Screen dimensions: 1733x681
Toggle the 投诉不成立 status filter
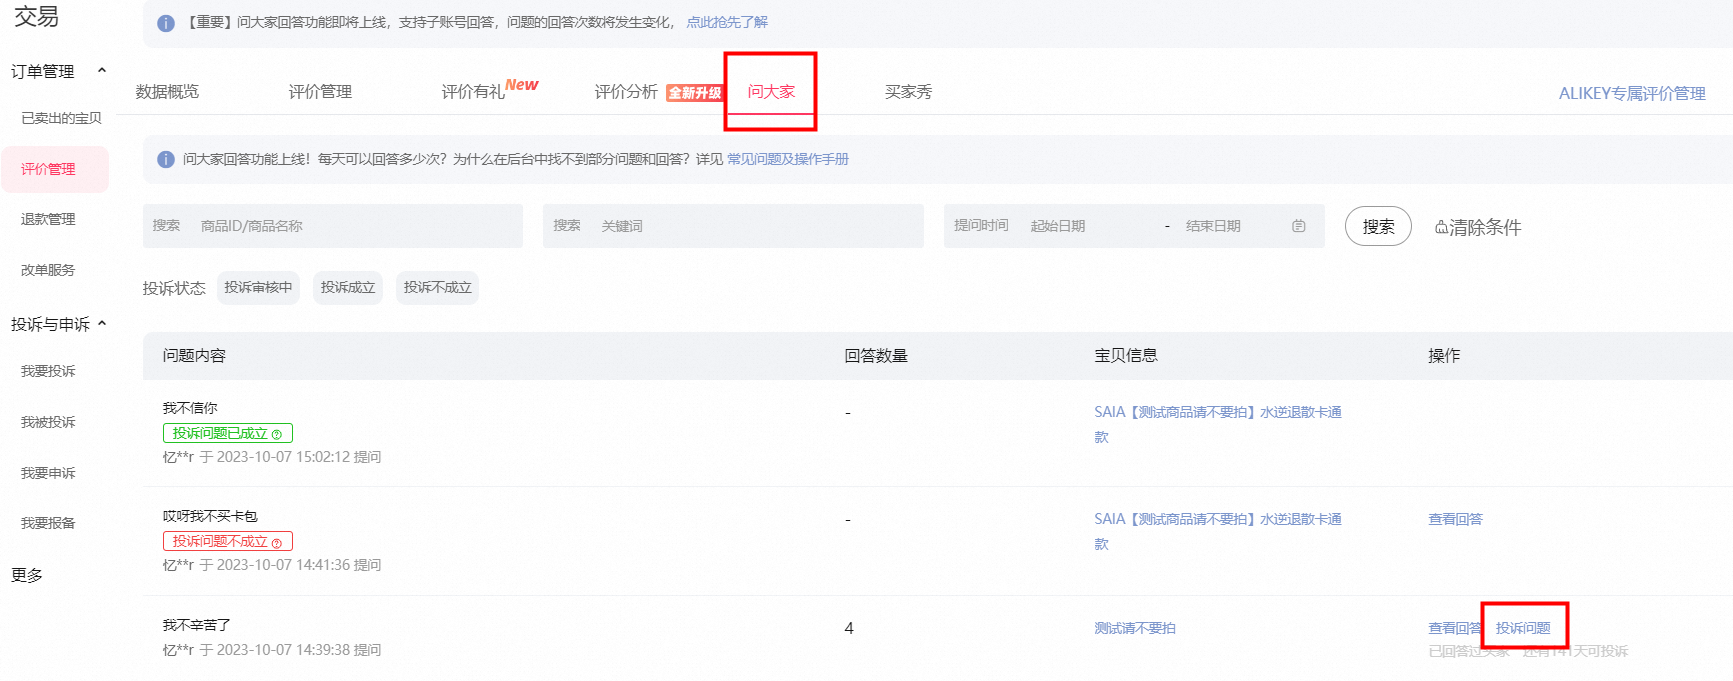point(437,287)
